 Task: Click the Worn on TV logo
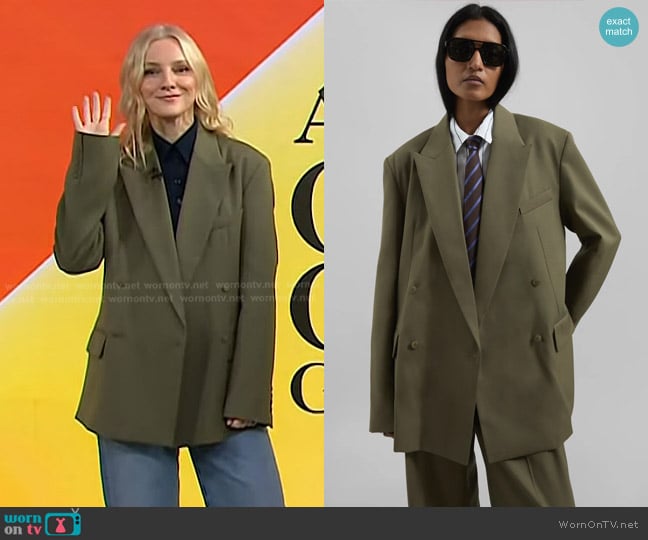pyautogui.click(x=43, y=523)
